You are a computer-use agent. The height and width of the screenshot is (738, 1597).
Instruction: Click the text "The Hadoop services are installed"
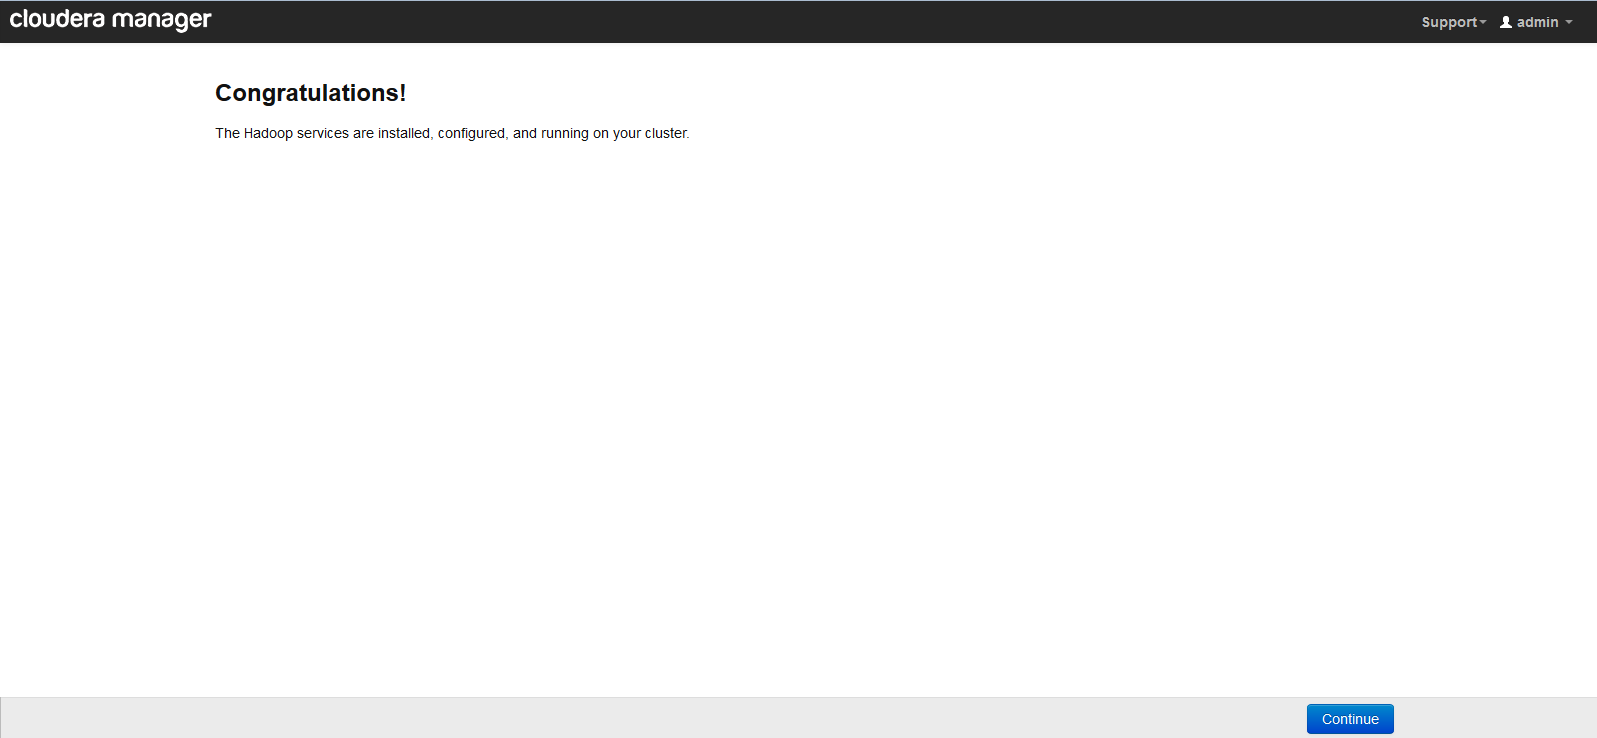point(323,133)
